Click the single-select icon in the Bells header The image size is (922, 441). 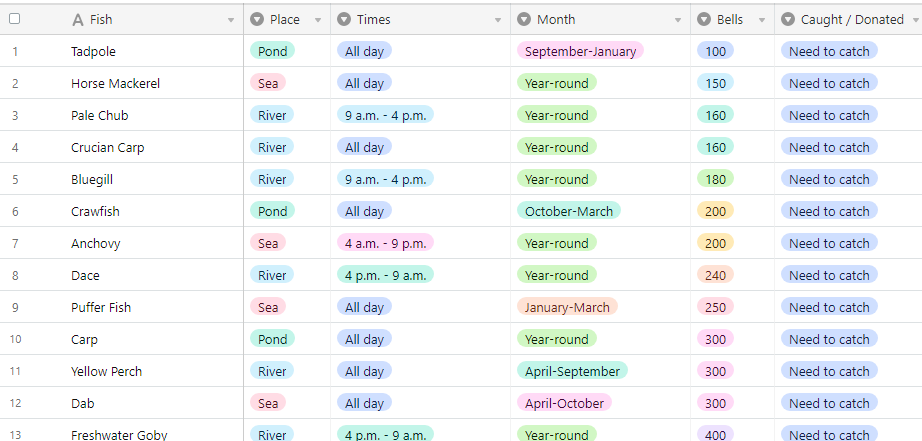704,19
